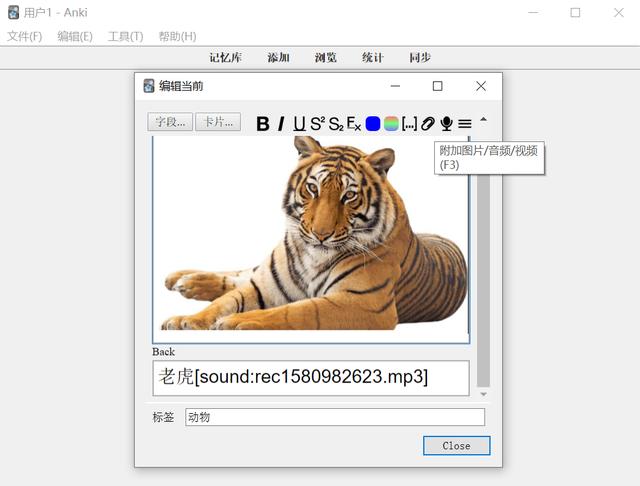Click 同步 in Anki main toolbar

[420, 58]
